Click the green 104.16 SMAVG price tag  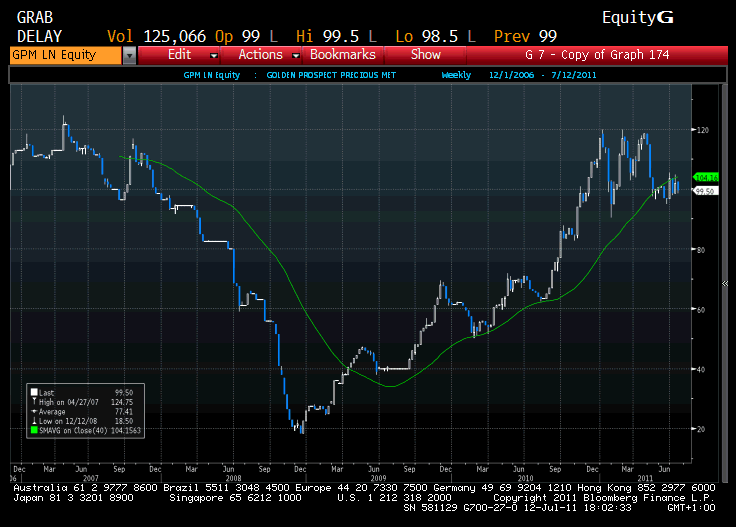tap(706, 177)
